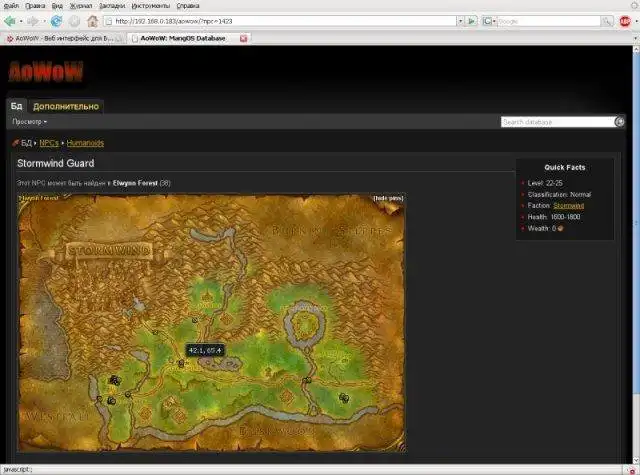Click the database search submit icon
Image resolution: width=640 pixels, height=475 pixels.
[620, 122]
